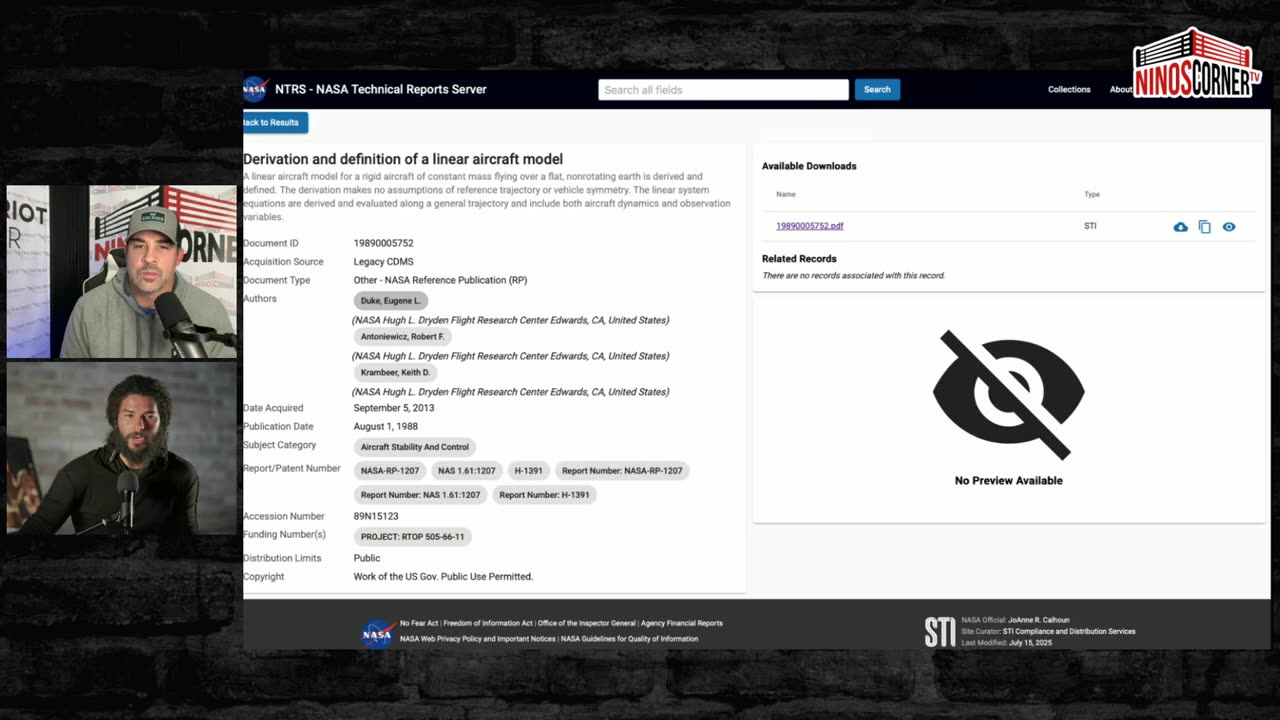Go Back to Results

(x=274, y=122)
